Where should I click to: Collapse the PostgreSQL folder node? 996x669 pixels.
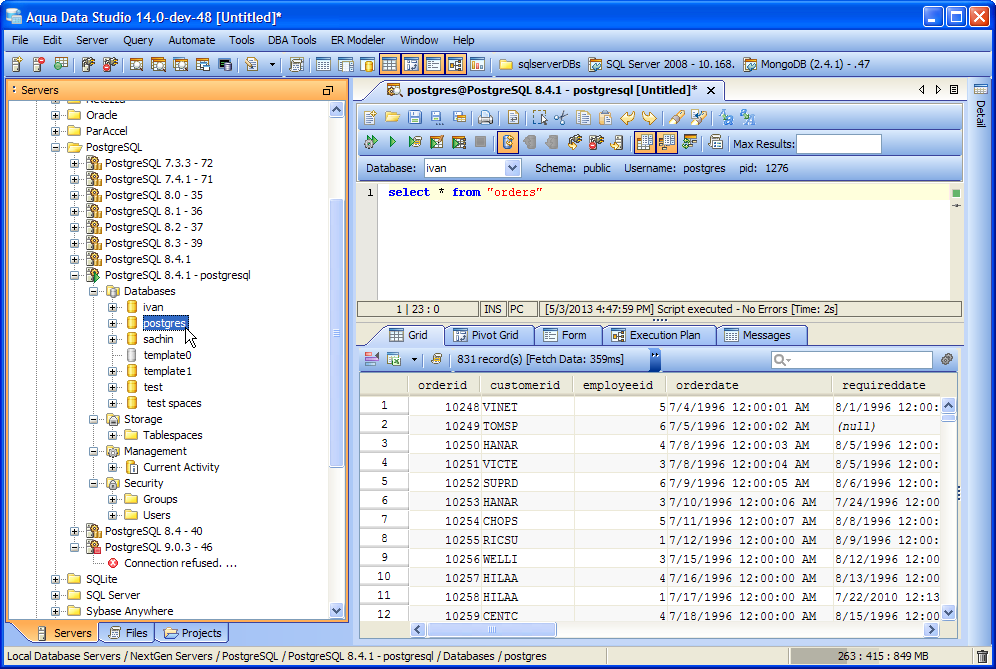[55, 147]
